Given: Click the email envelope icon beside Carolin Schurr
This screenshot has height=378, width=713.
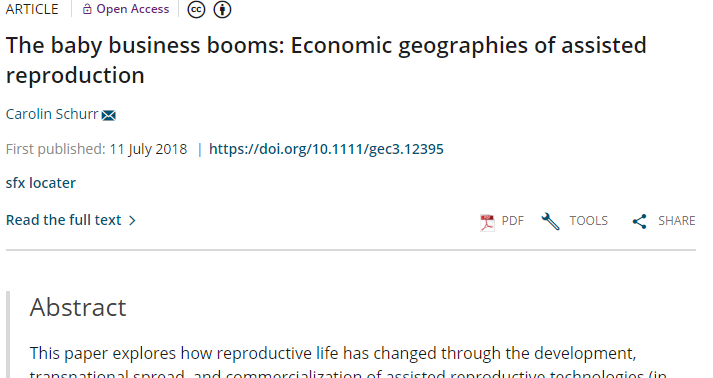Looking at the screenshot, I should (x=109, y=115).
